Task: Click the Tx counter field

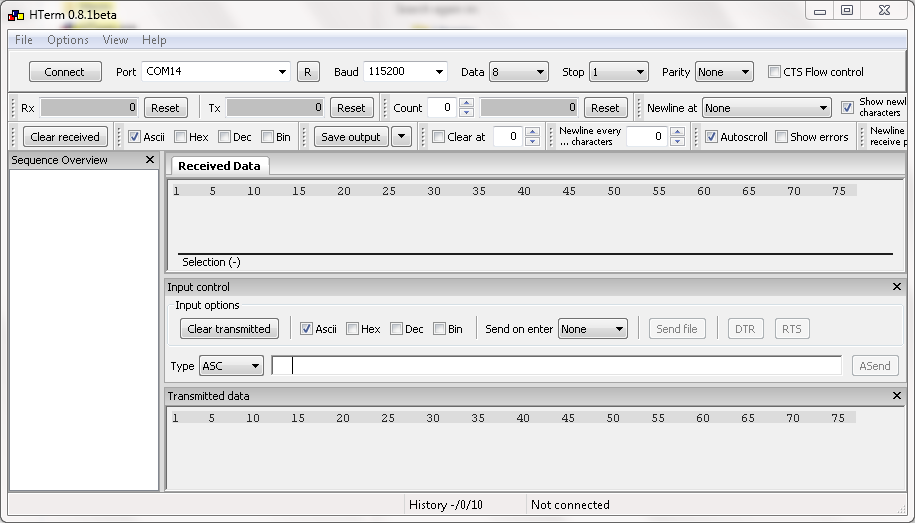Action: (275, 107)
